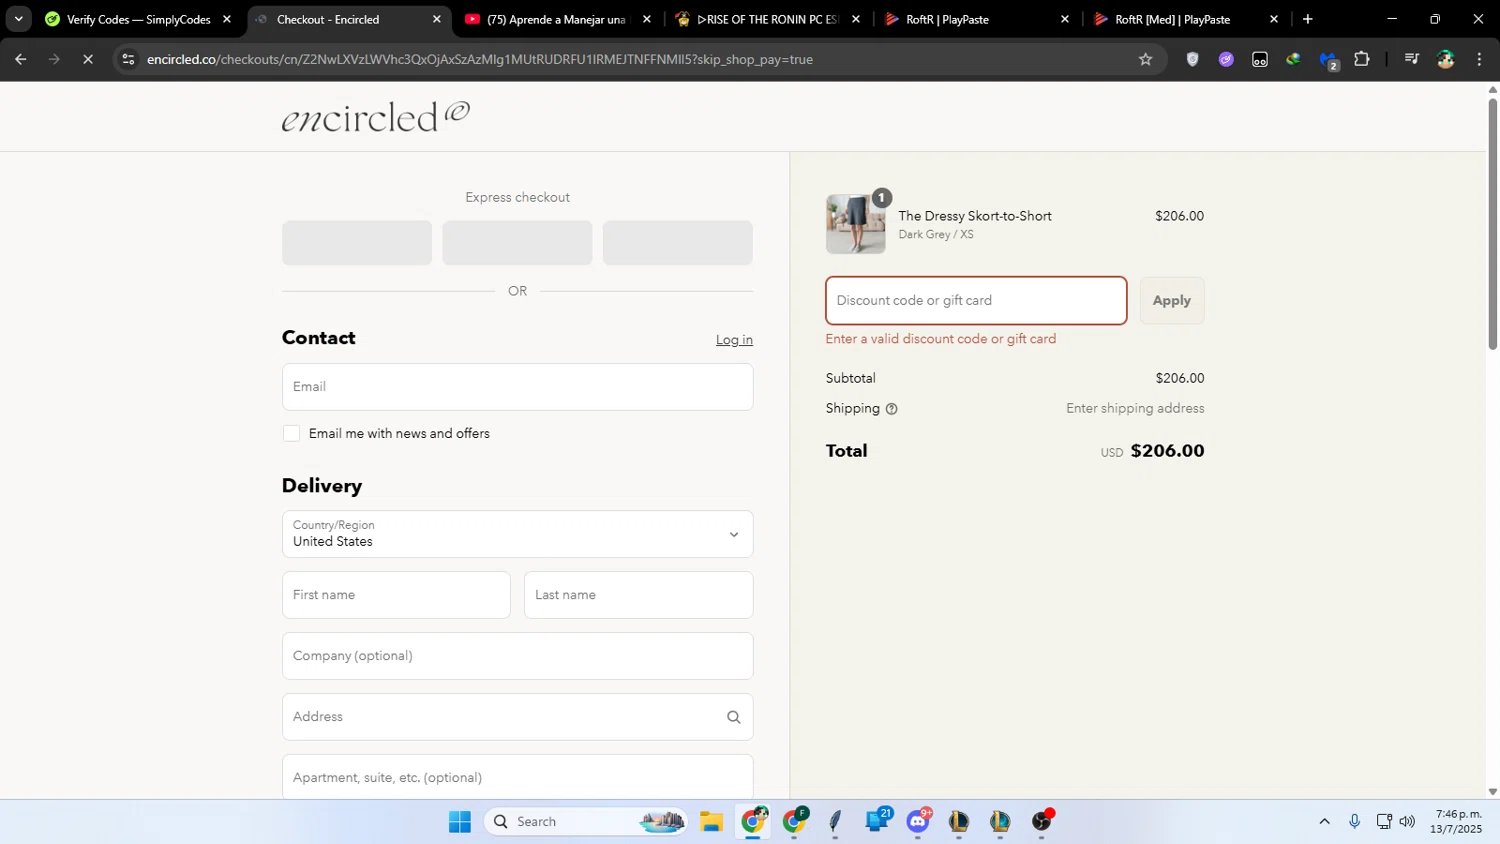
Task: Focus the First name field
Action: point(396,595)
